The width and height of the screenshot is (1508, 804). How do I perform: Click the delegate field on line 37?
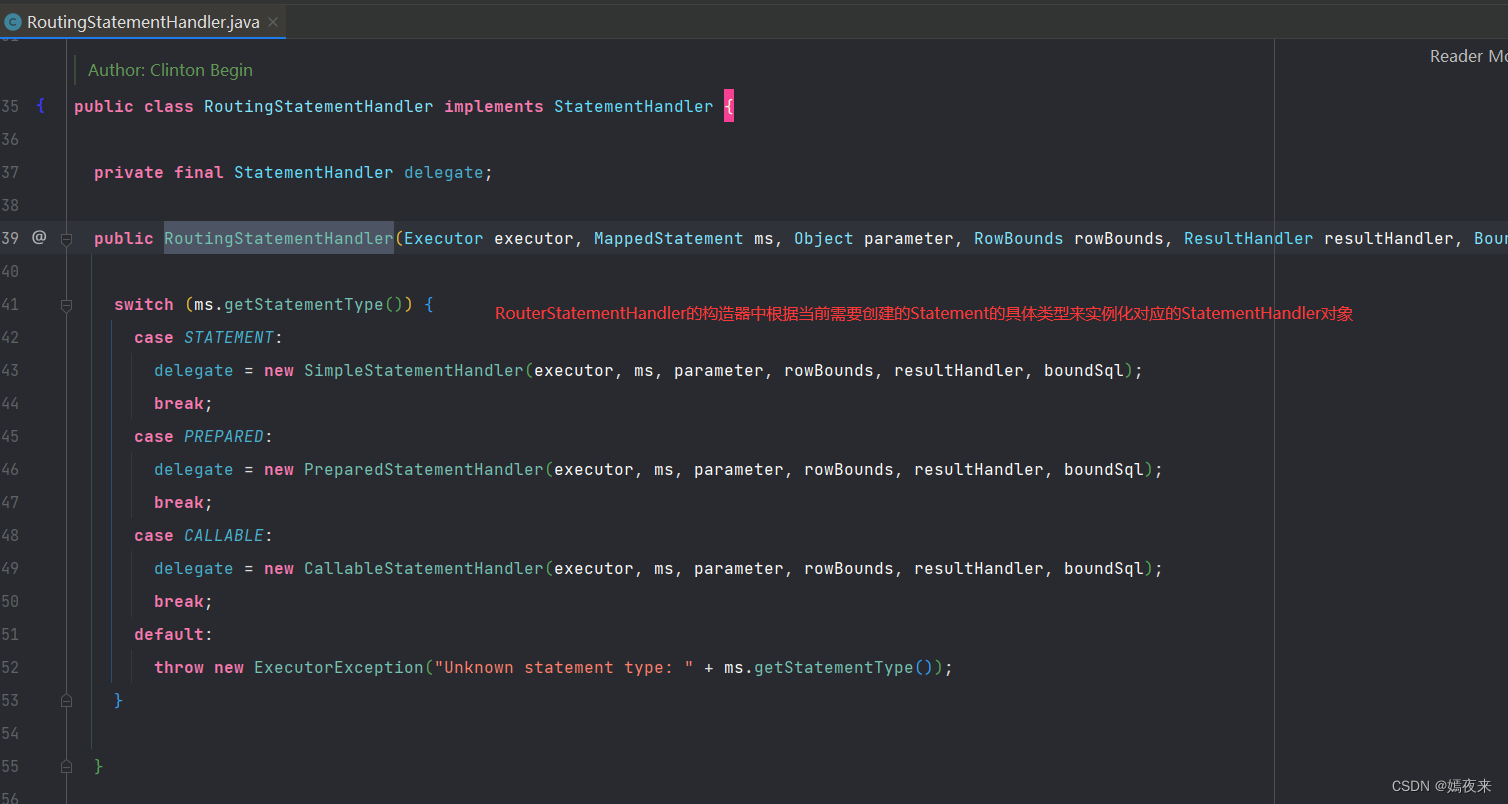point(444,172)
